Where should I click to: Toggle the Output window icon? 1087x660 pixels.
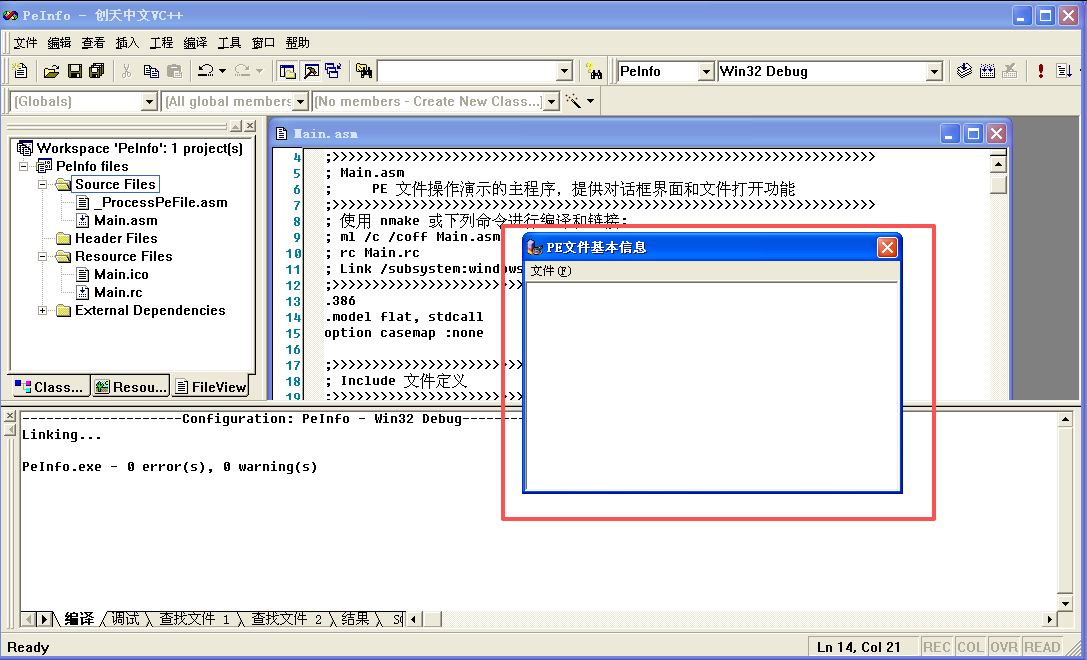[x=311, y=71]
